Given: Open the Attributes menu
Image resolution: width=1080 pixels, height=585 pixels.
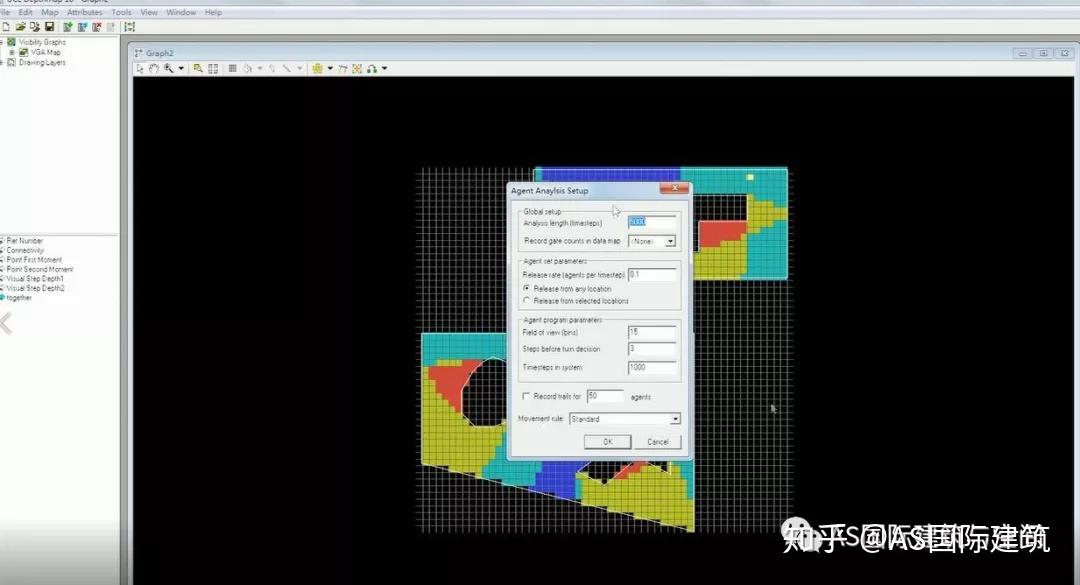Looking at the screenshot, I should point(84,12).
